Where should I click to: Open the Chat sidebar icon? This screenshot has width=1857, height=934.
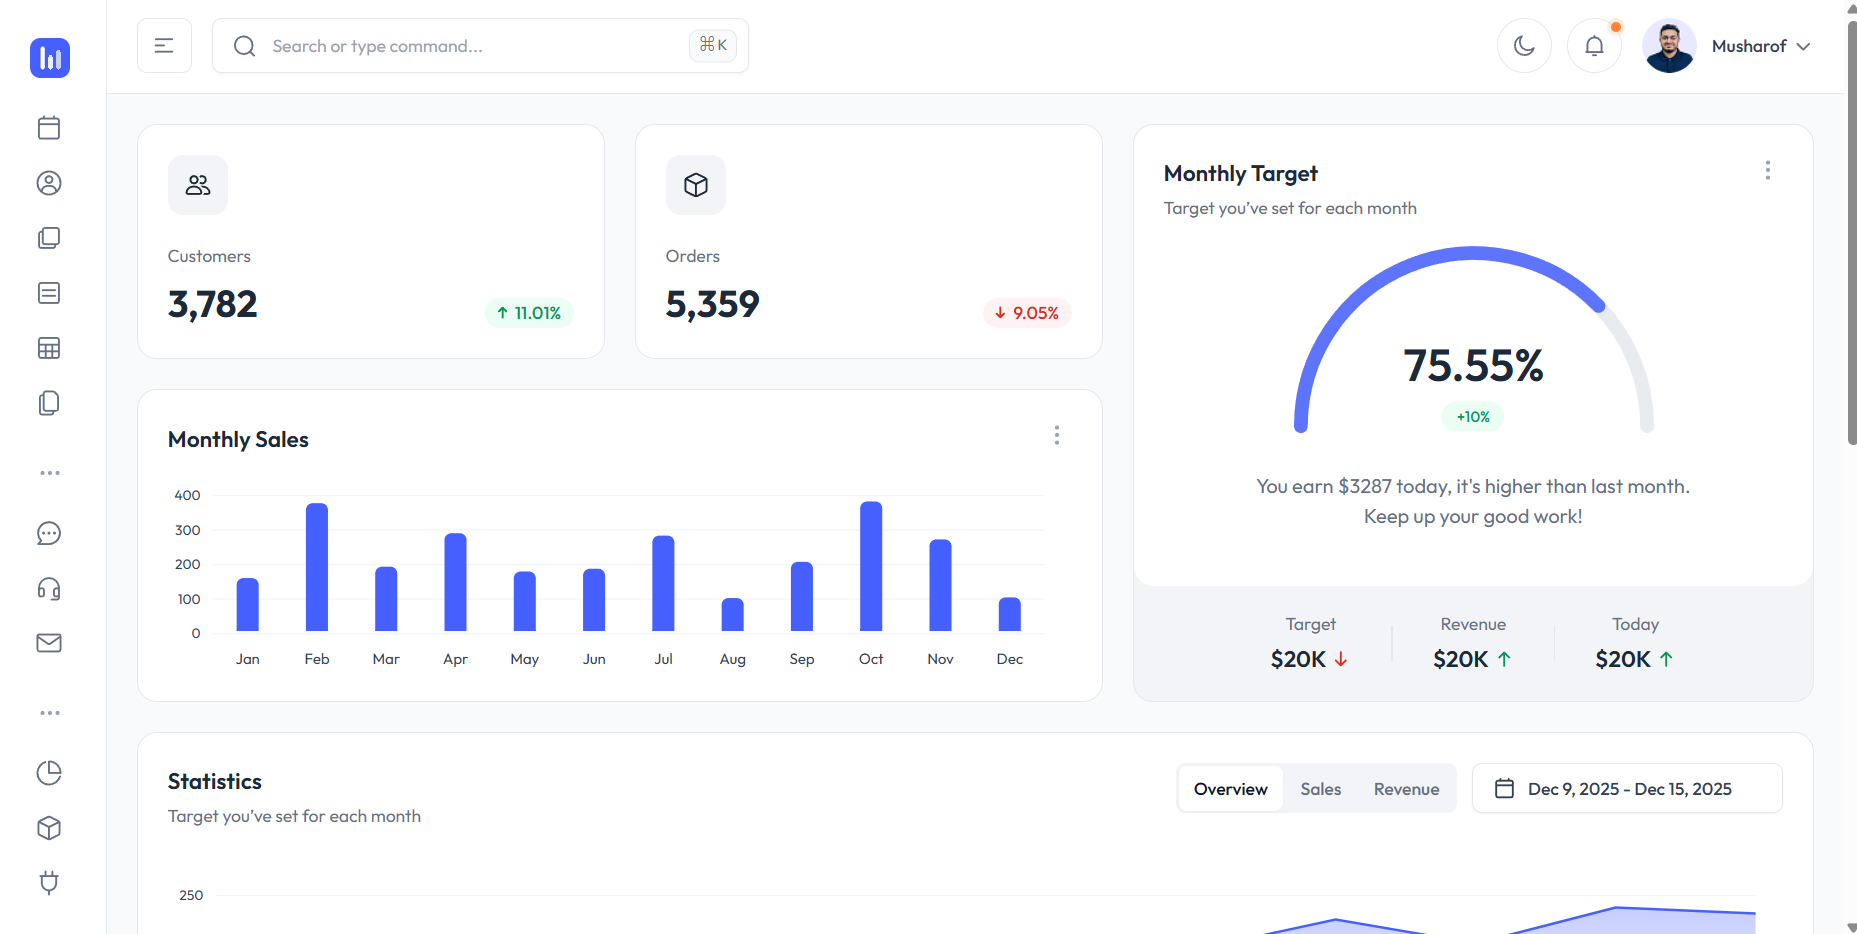pyautogui.click(x=49, y=533)
